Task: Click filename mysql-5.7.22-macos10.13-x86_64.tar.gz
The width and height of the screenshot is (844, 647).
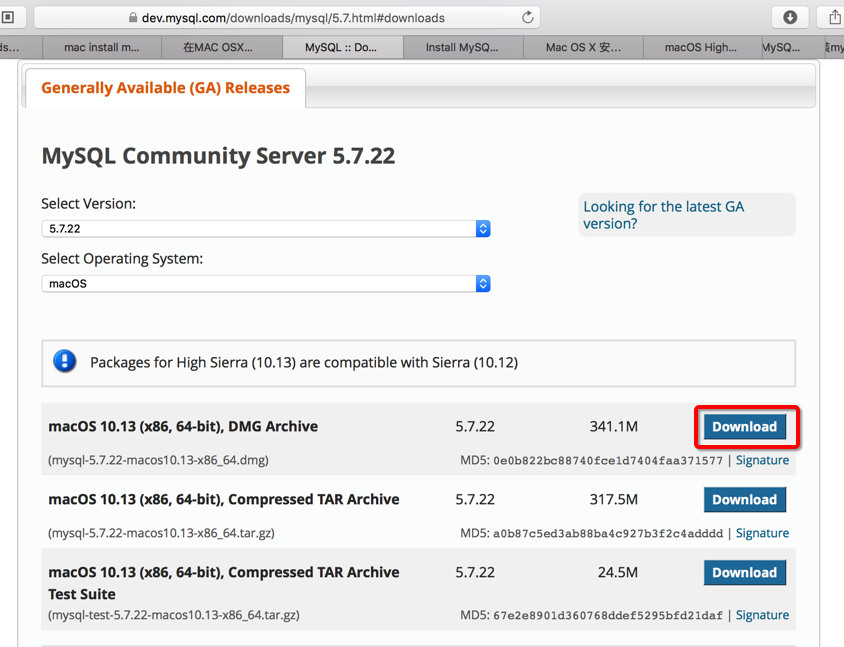Action: point(161,533)
